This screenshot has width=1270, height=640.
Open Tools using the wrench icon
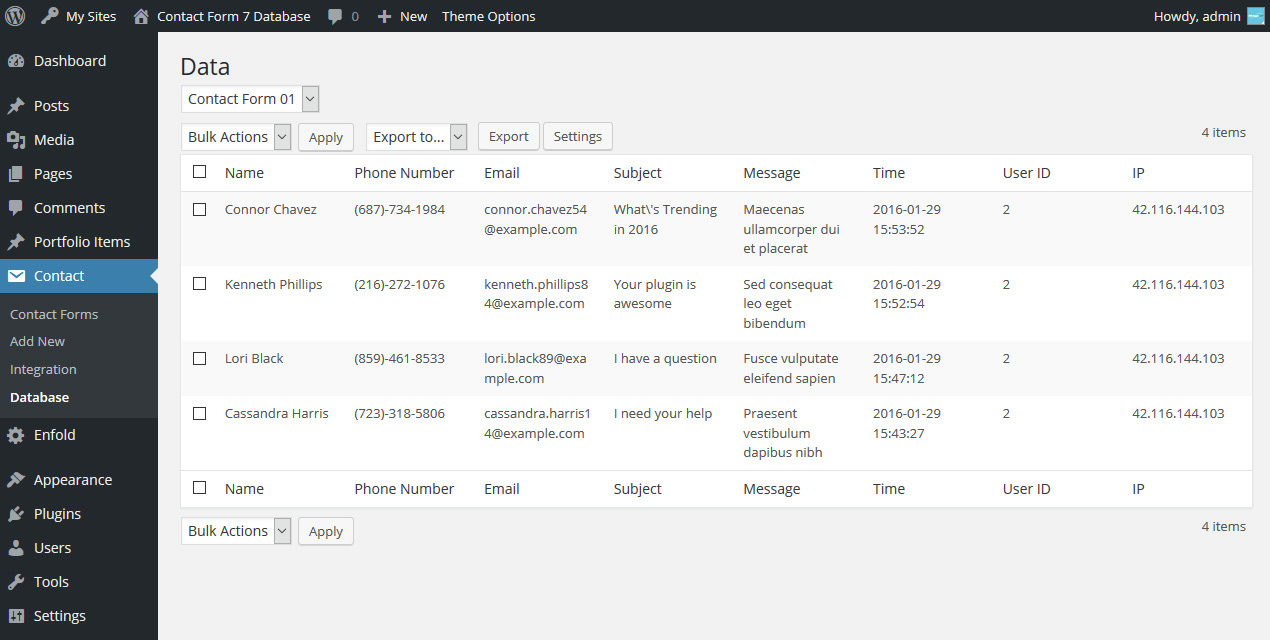pos(16,582)
